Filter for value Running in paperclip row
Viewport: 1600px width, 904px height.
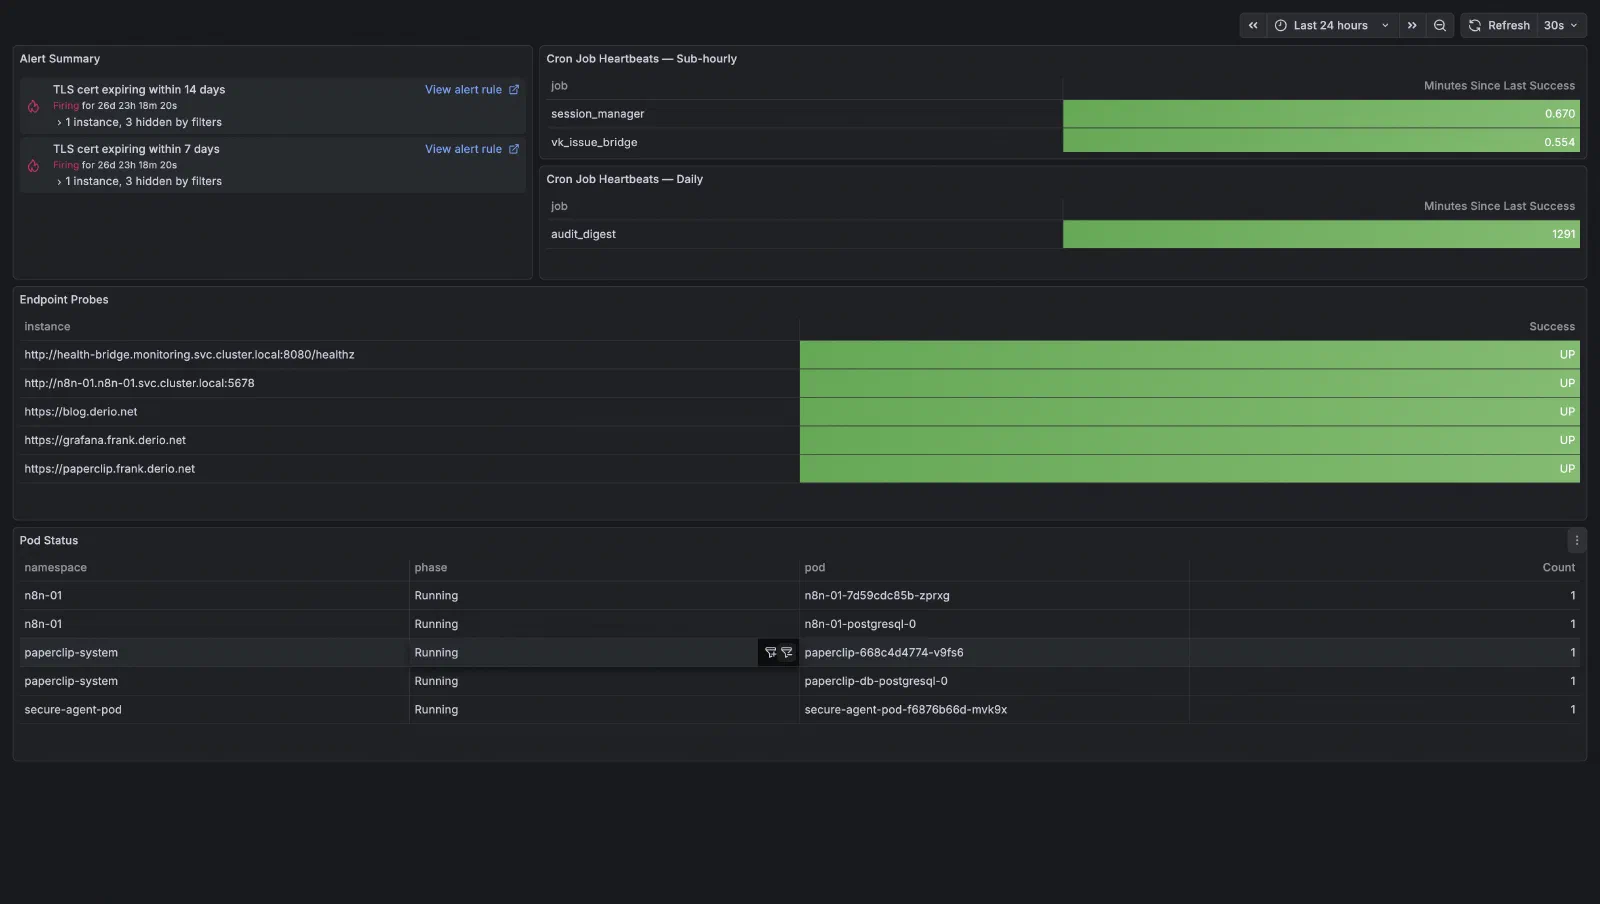770,653
